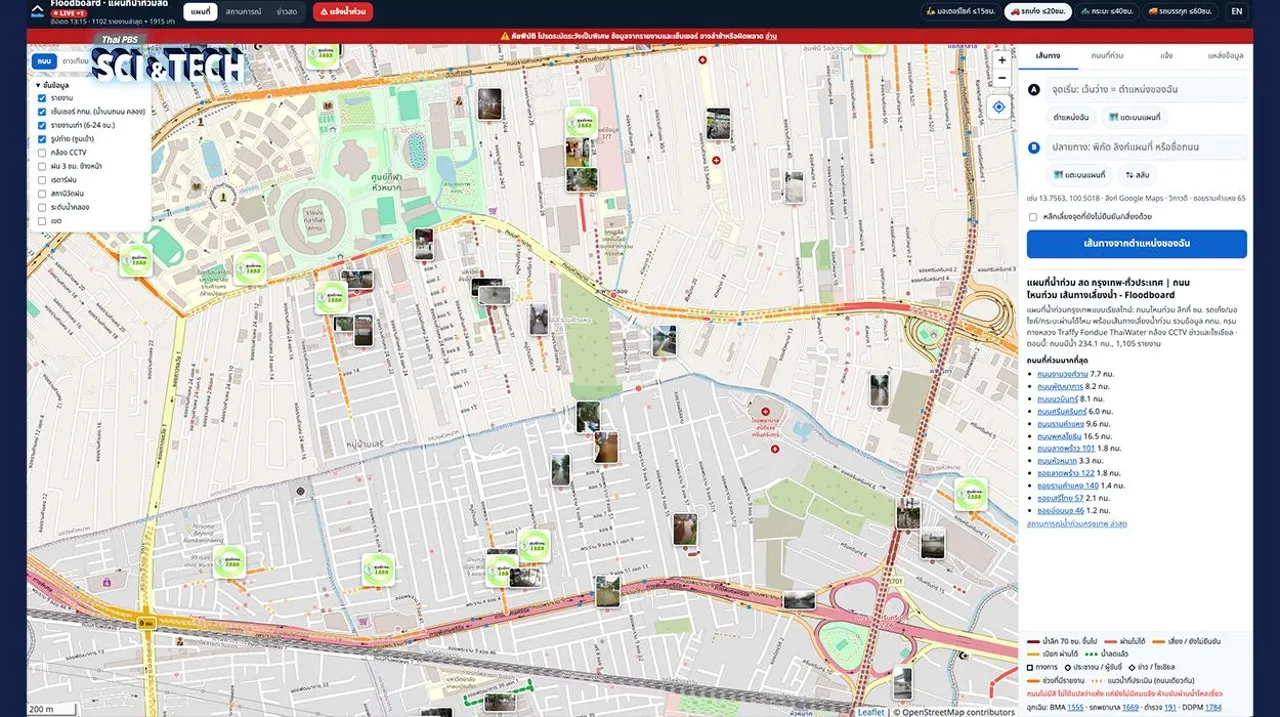Enable the ระดับน้ำคลอง layer
Viewport: 1280px width, 717px height.
(41, 207)
